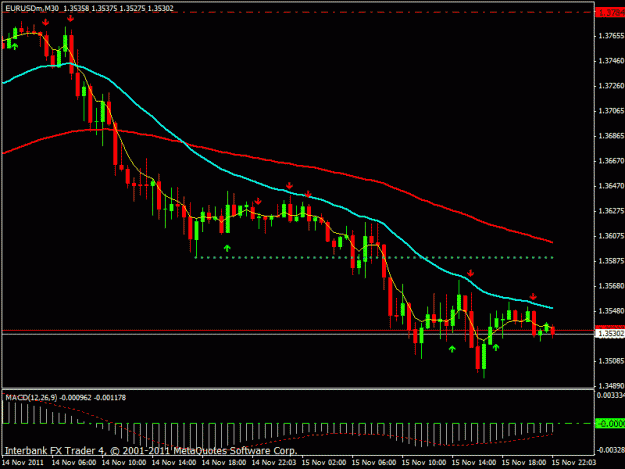Select the green up arrow above the dotted line's start
Viewport: 625px width, 469px height.
pyautogui.click(x=227, y=248)
